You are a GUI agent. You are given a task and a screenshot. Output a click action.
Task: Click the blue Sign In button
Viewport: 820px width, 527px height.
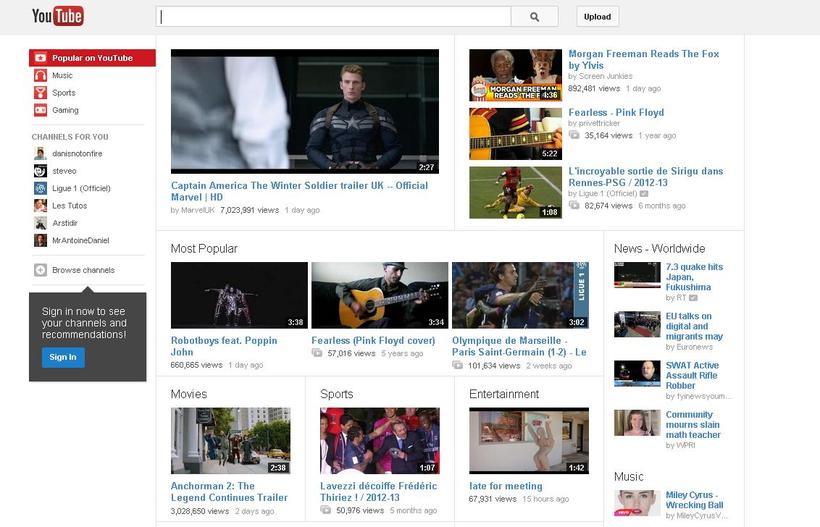click(63, 357)
